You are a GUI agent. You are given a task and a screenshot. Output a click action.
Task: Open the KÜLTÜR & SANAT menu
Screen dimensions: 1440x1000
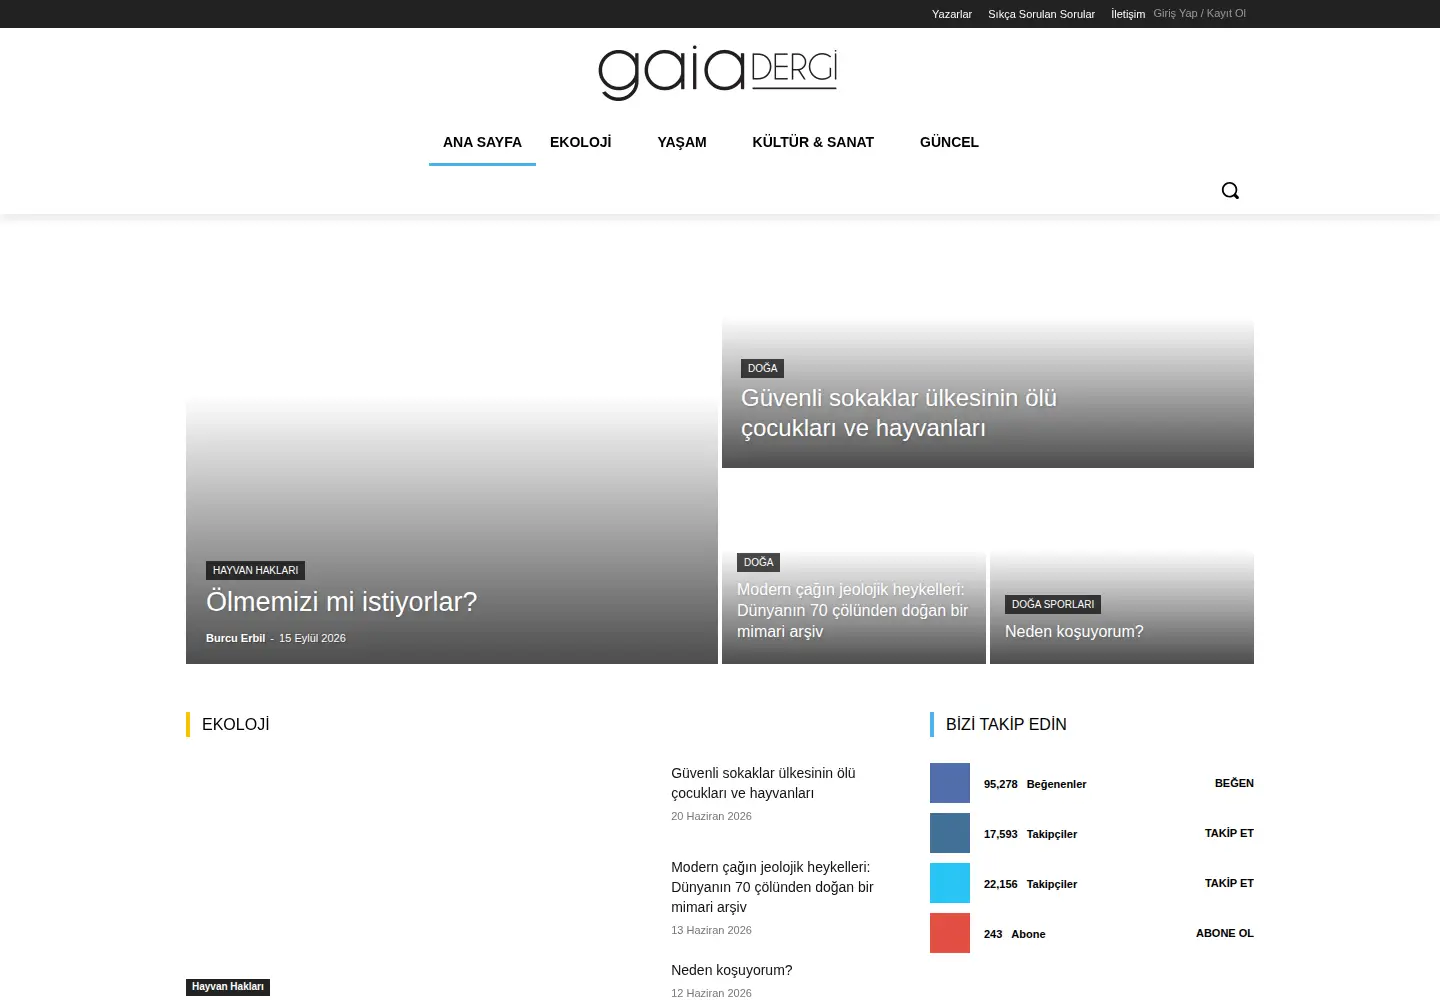(x=813, y=142)
